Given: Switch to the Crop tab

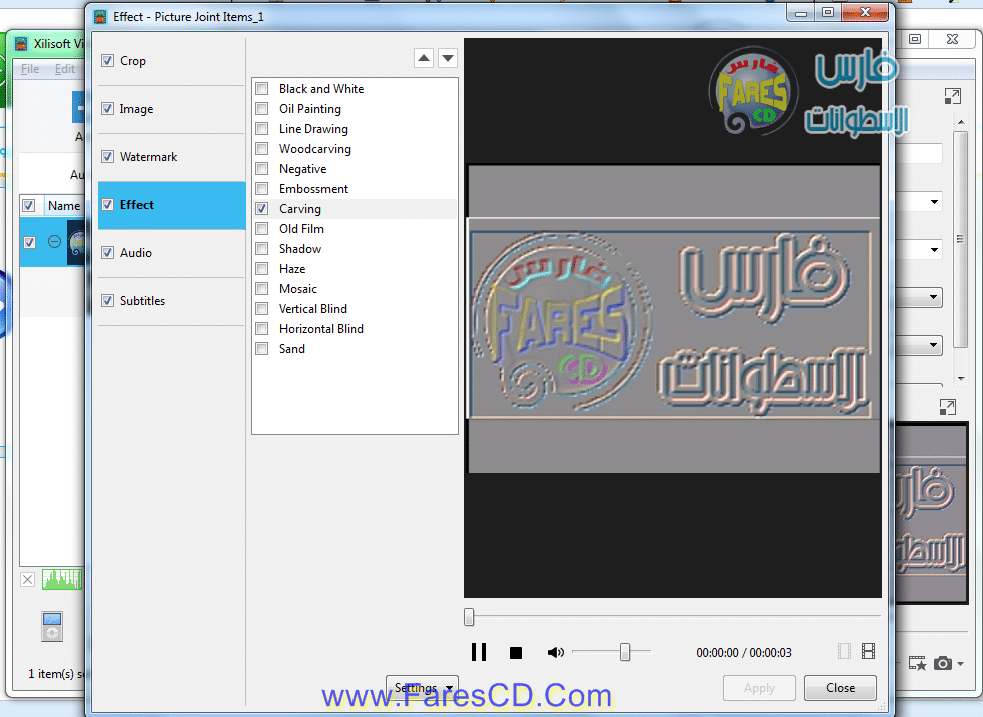Looking at the screenshot, I should [171, 61].
